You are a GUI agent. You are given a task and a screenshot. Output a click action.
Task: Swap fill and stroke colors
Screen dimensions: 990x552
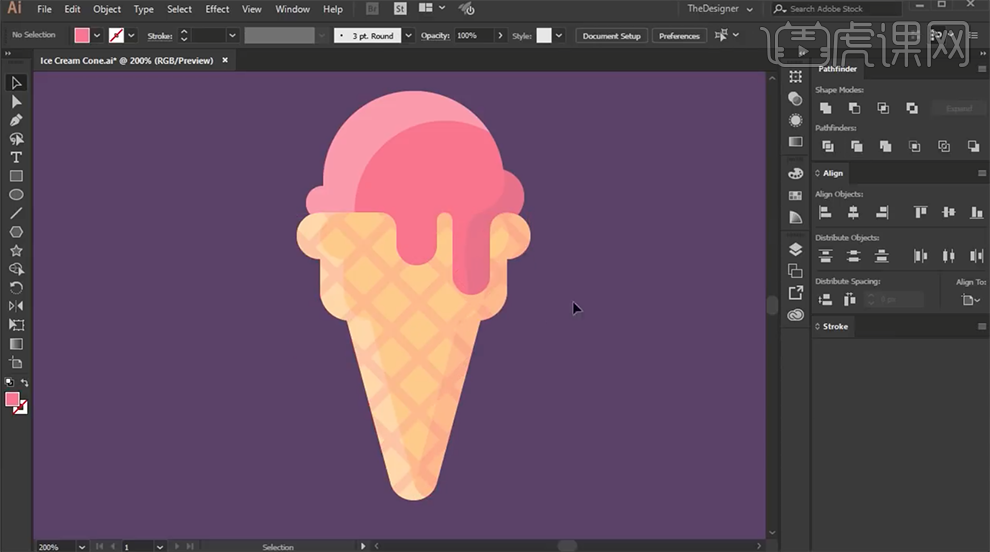(25, 383)
